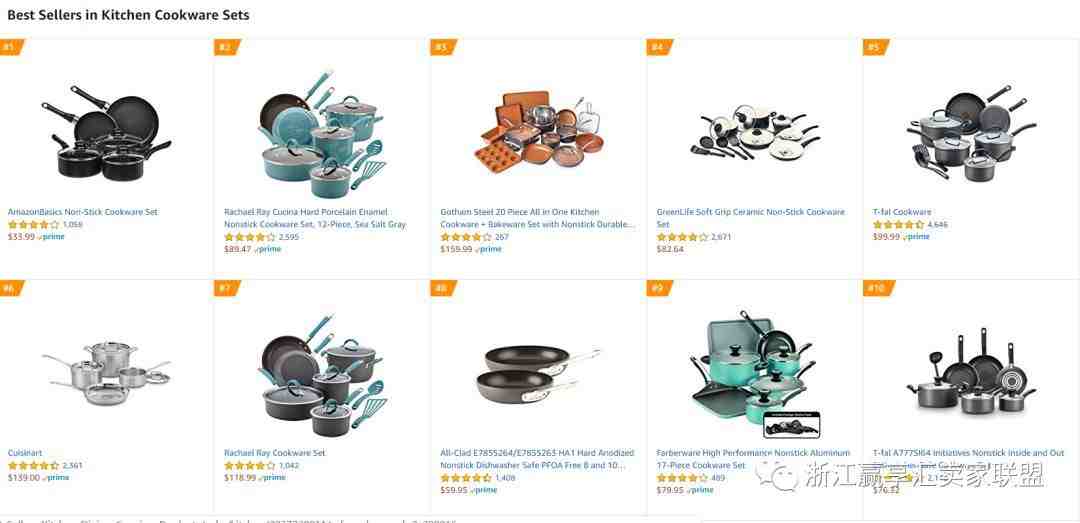This screenshot has height=523, width=1080.
Task: Open the Cuisinart stainless steel set image
Action: tap(107, 373)
